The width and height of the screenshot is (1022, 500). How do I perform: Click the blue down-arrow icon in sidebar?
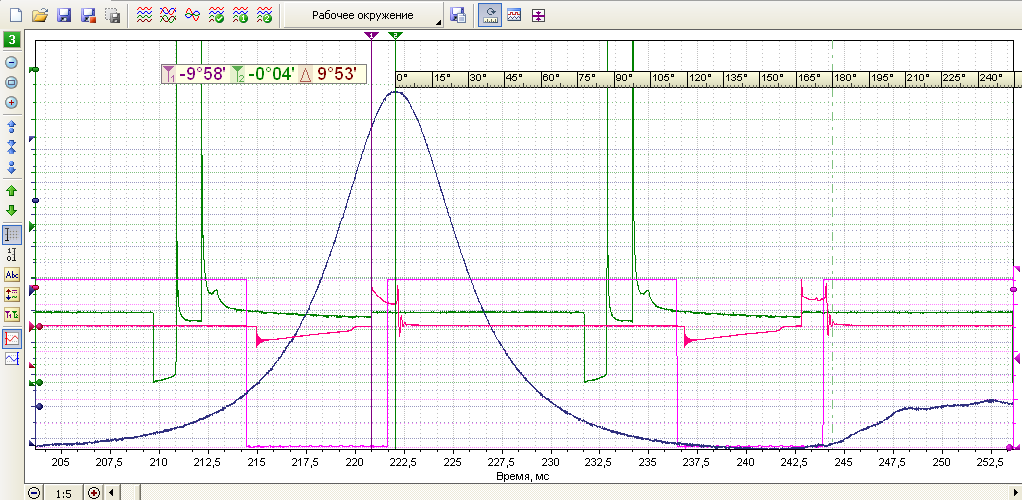coord(12,167)
